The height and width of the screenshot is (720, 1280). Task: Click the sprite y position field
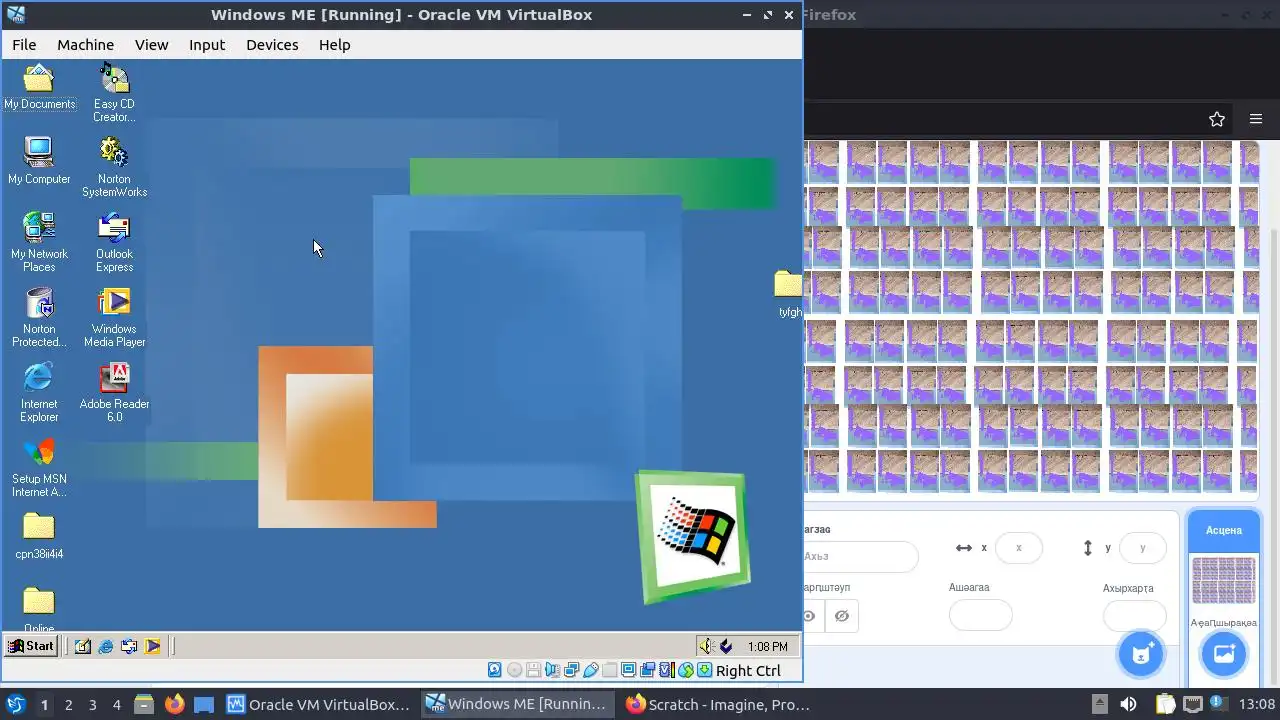tap(1142, 548)
